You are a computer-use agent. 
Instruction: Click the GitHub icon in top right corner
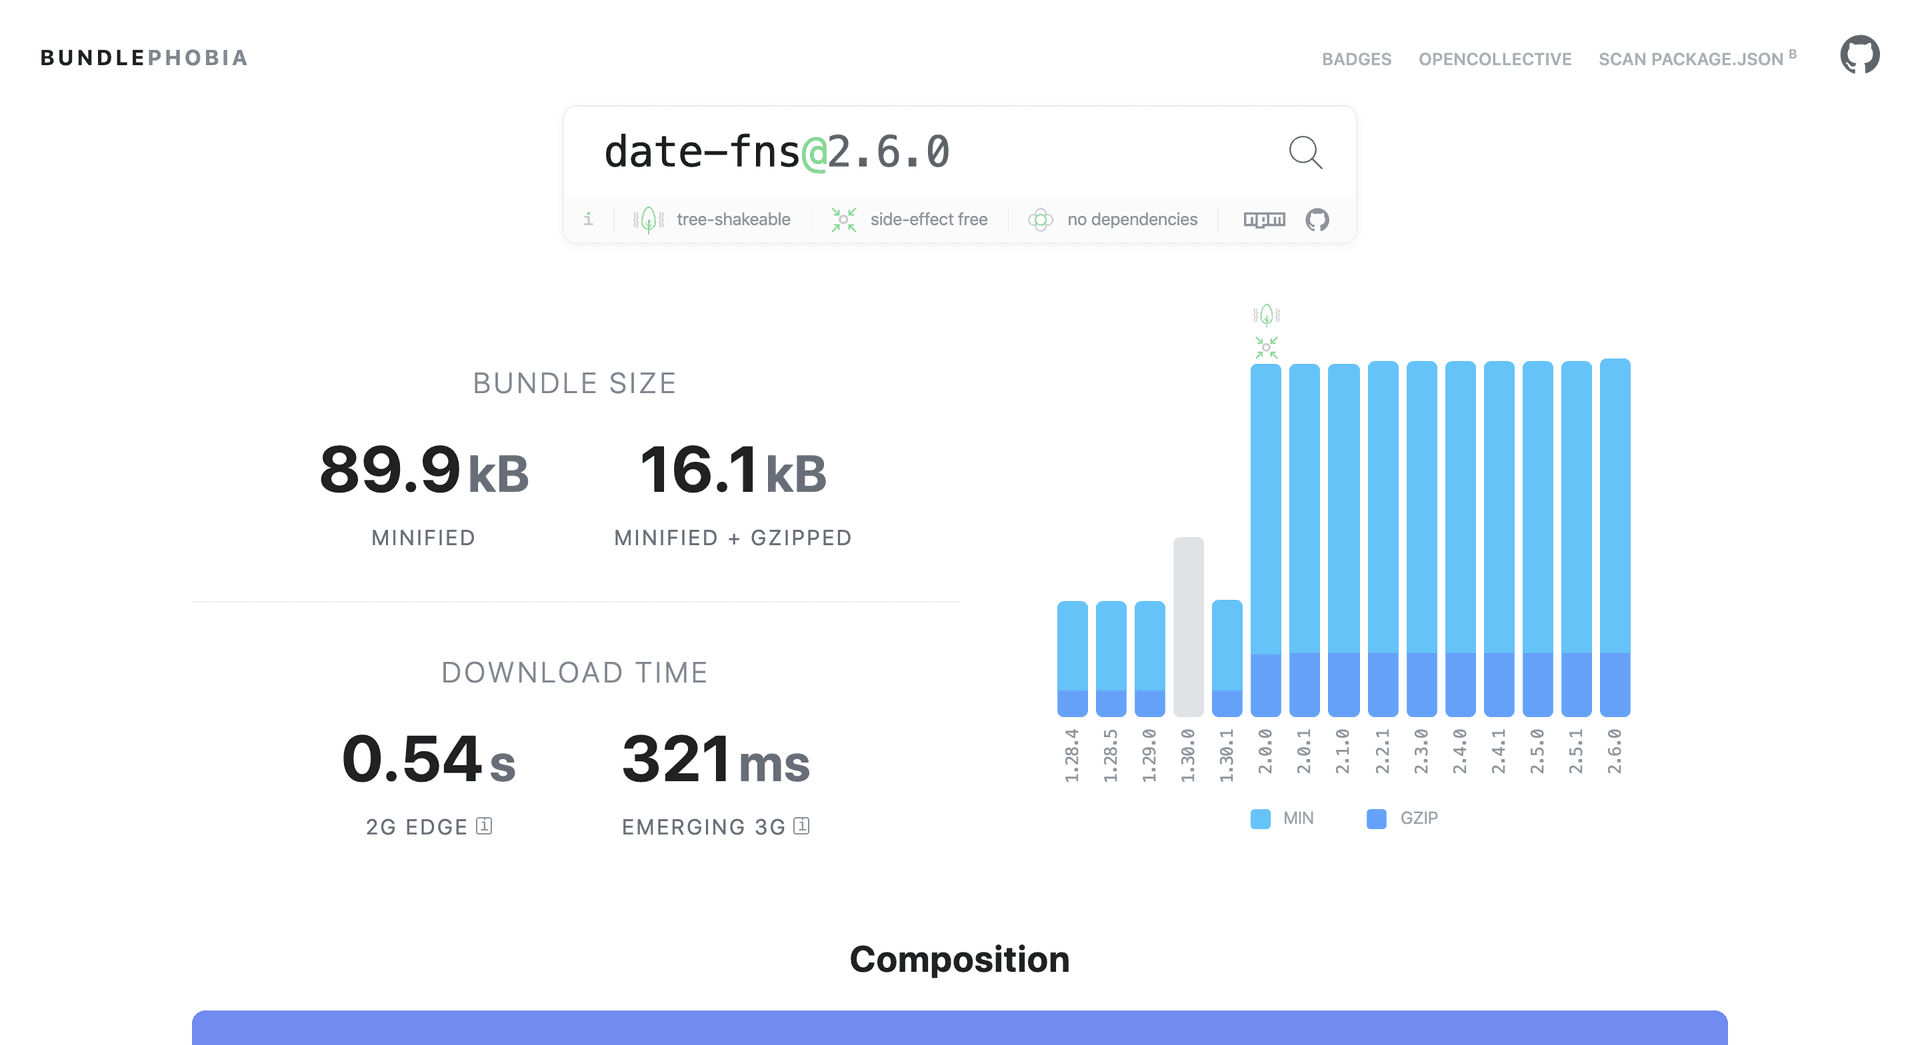[x=1860, y=55]
